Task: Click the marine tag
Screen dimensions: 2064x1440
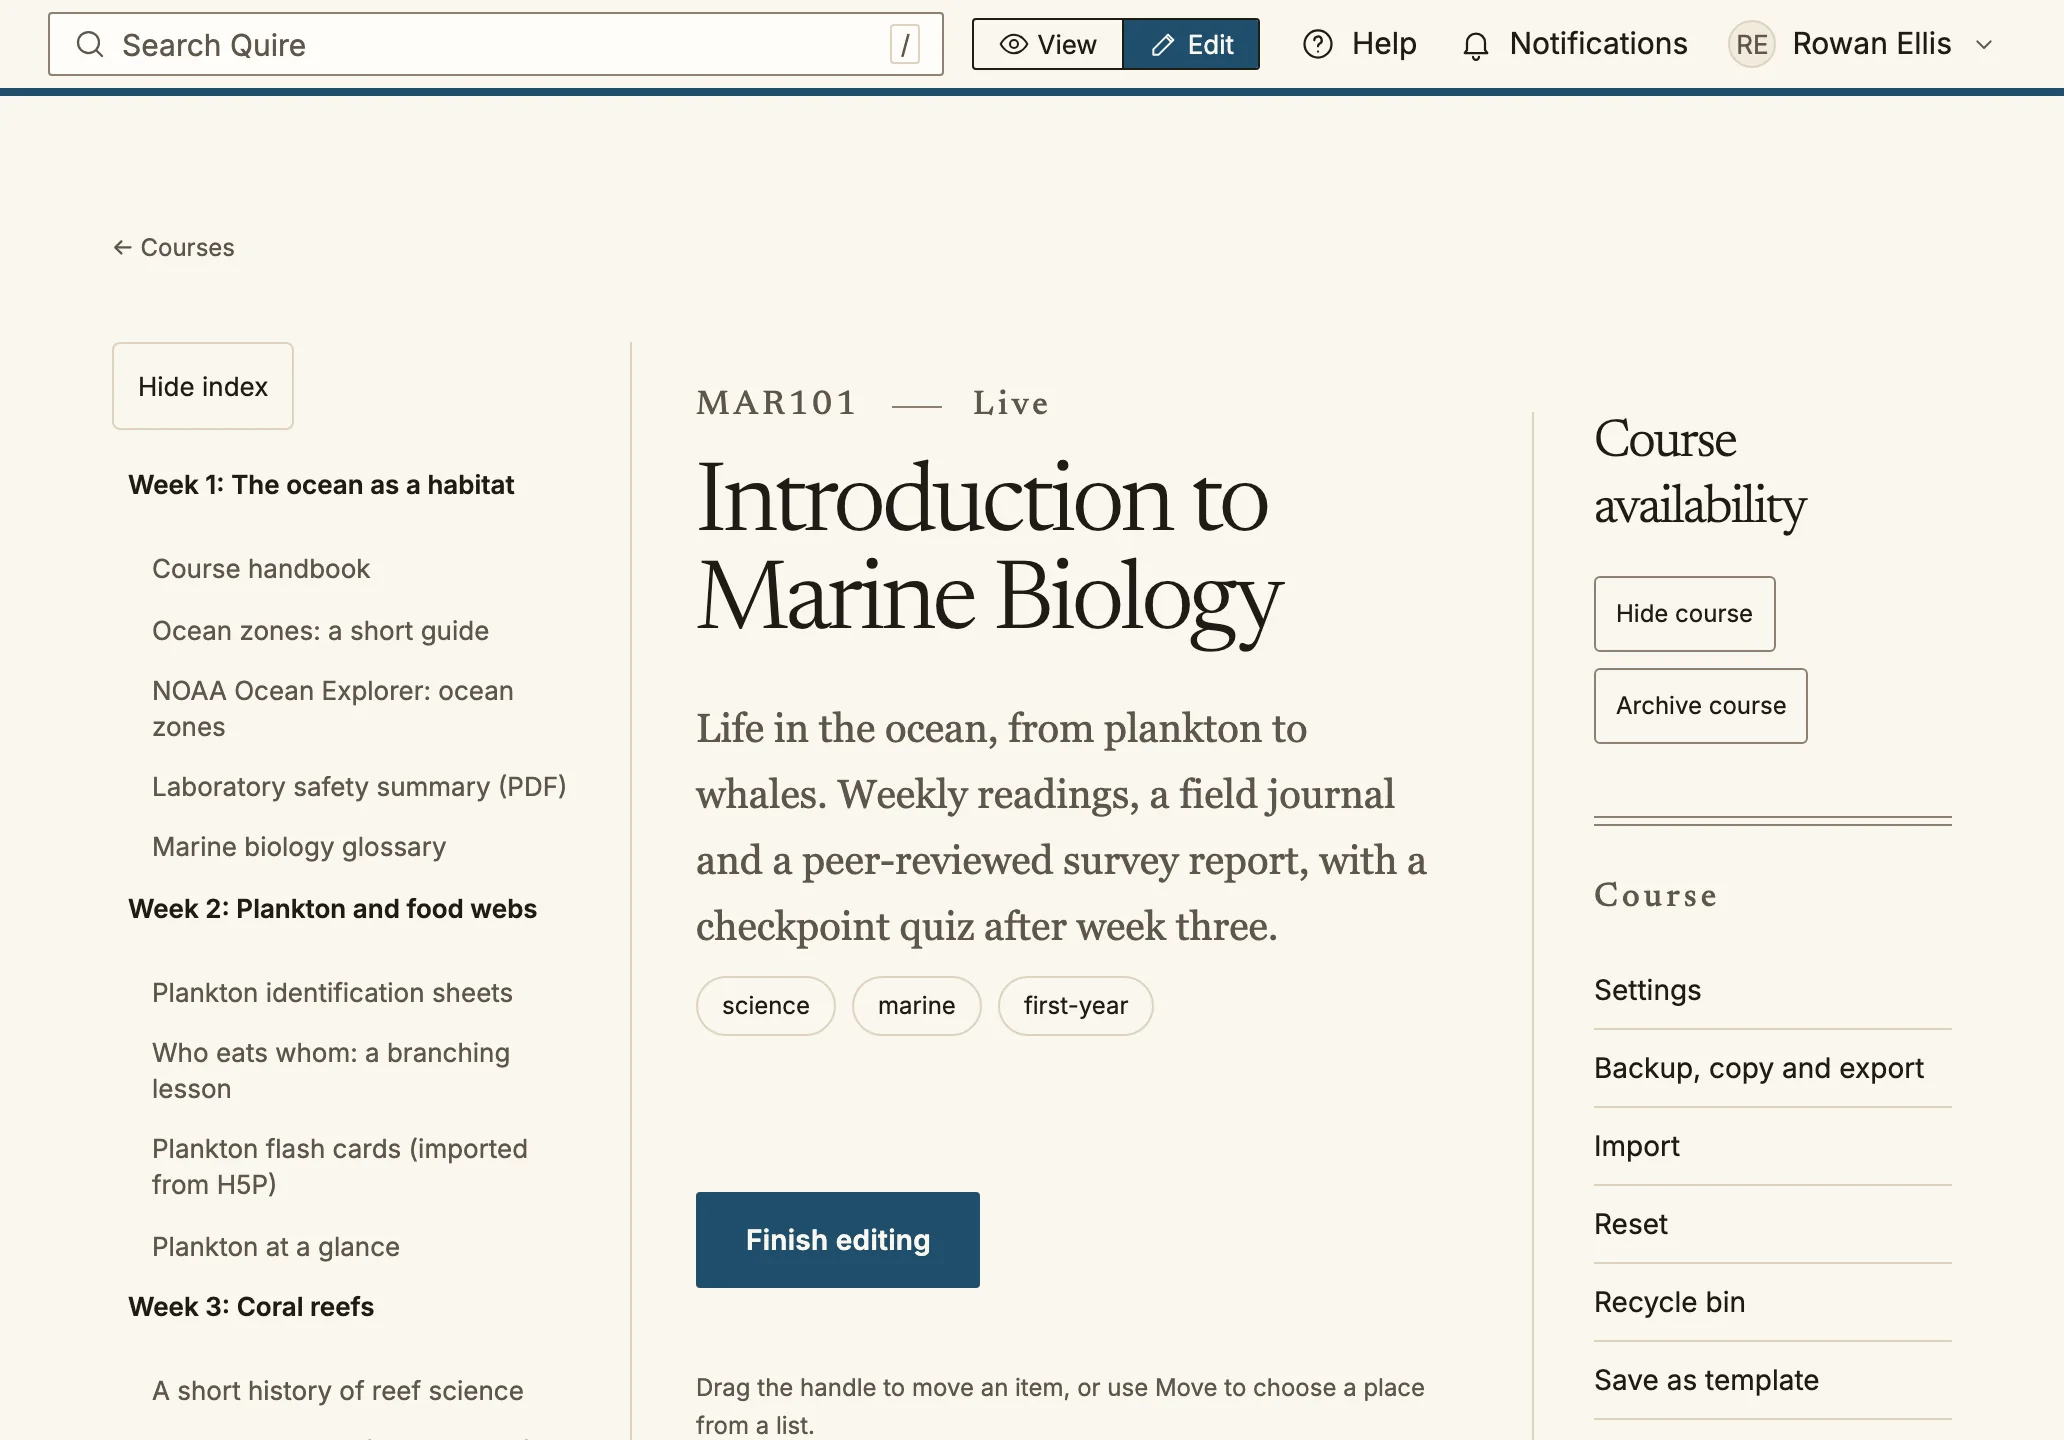Action: (917, 1006)
